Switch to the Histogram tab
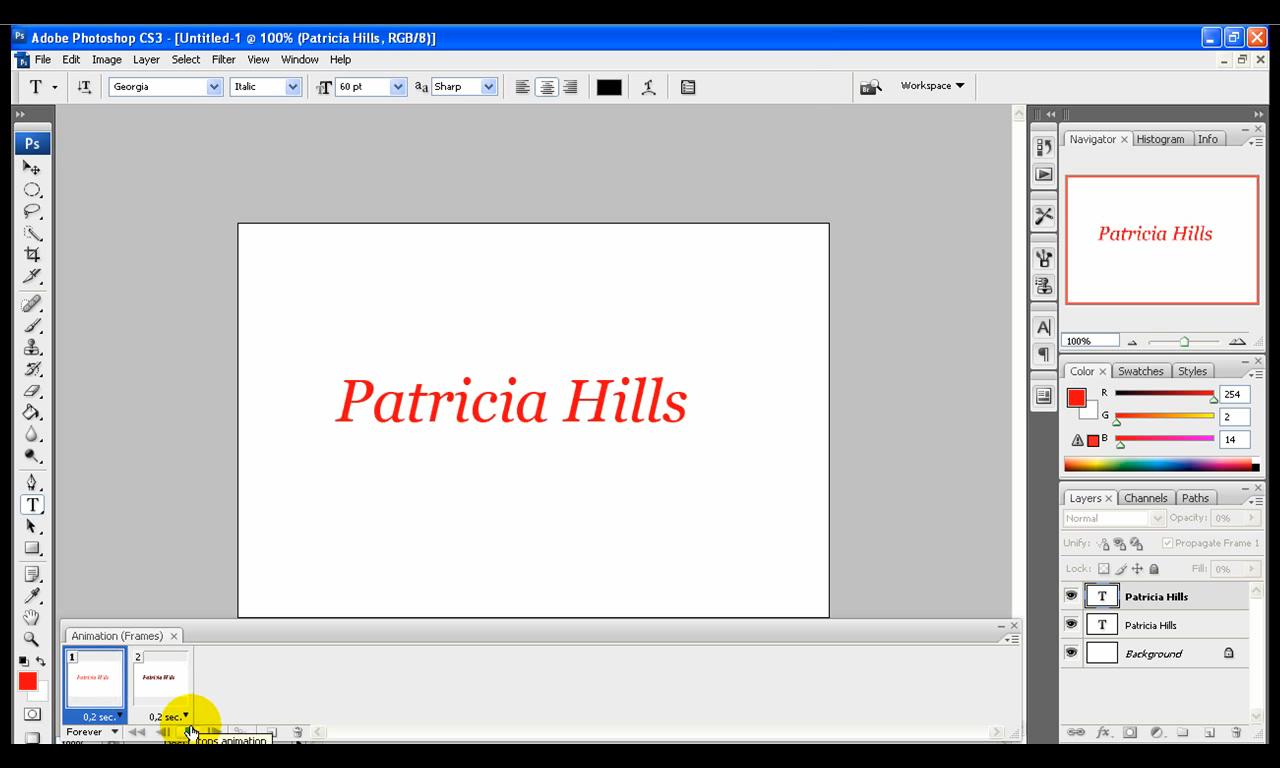 pyautogui.click(x=1160, y=139)
